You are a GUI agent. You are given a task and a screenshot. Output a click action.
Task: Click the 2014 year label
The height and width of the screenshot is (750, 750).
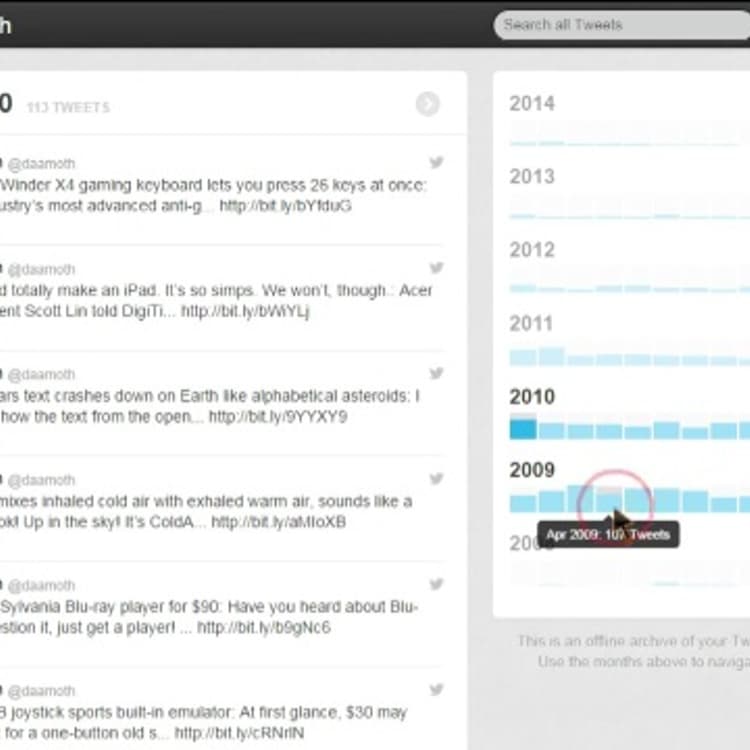tap(532, 103)
